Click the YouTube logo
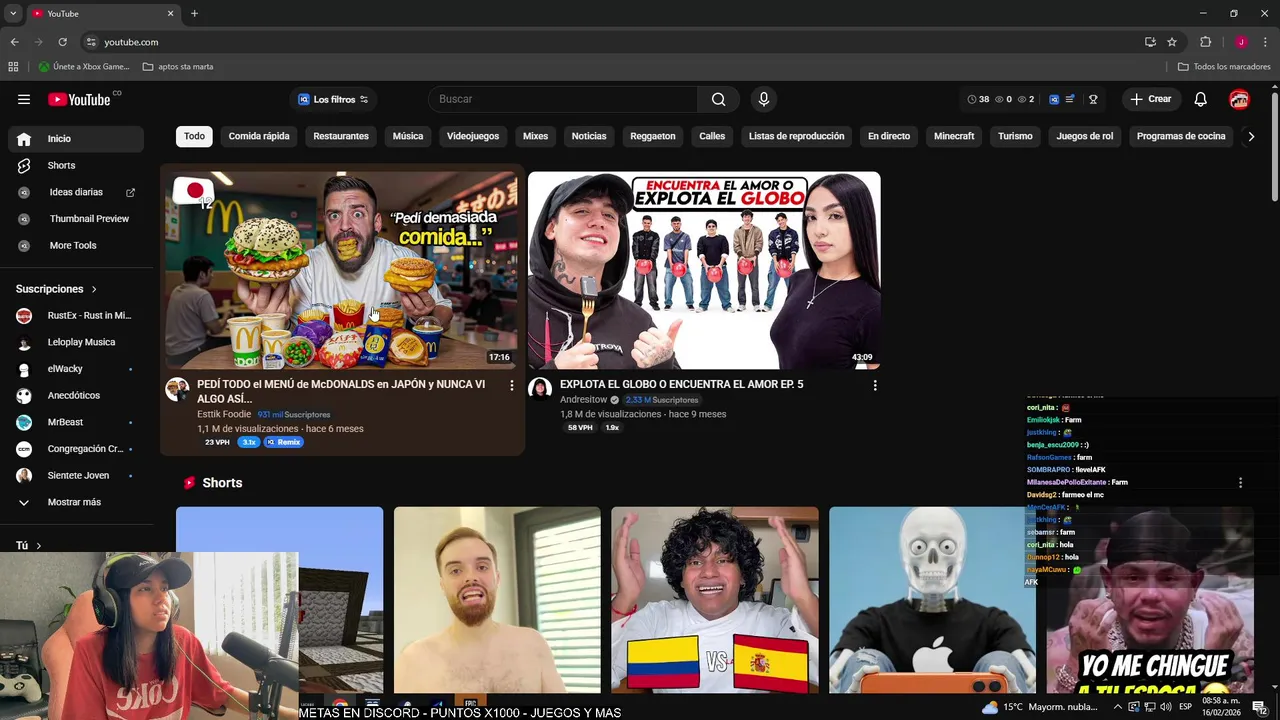1280x720 pixels. (79, 99)
